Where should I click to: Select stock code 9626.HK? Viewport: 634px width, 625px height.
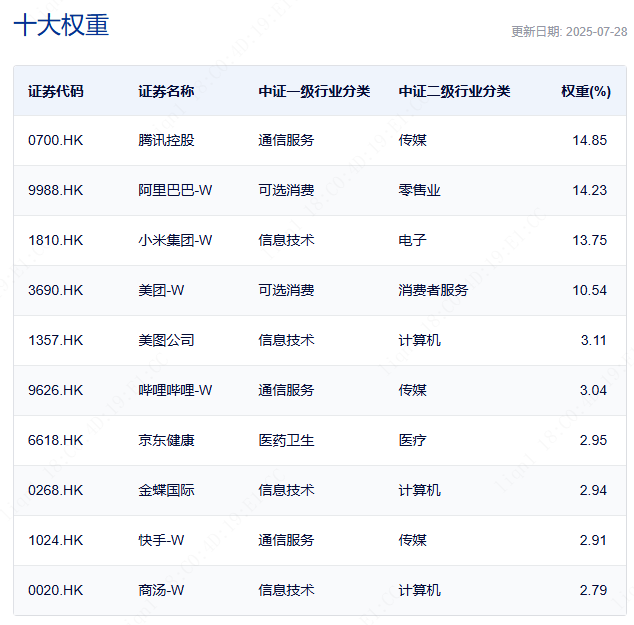tap(55, 390)
